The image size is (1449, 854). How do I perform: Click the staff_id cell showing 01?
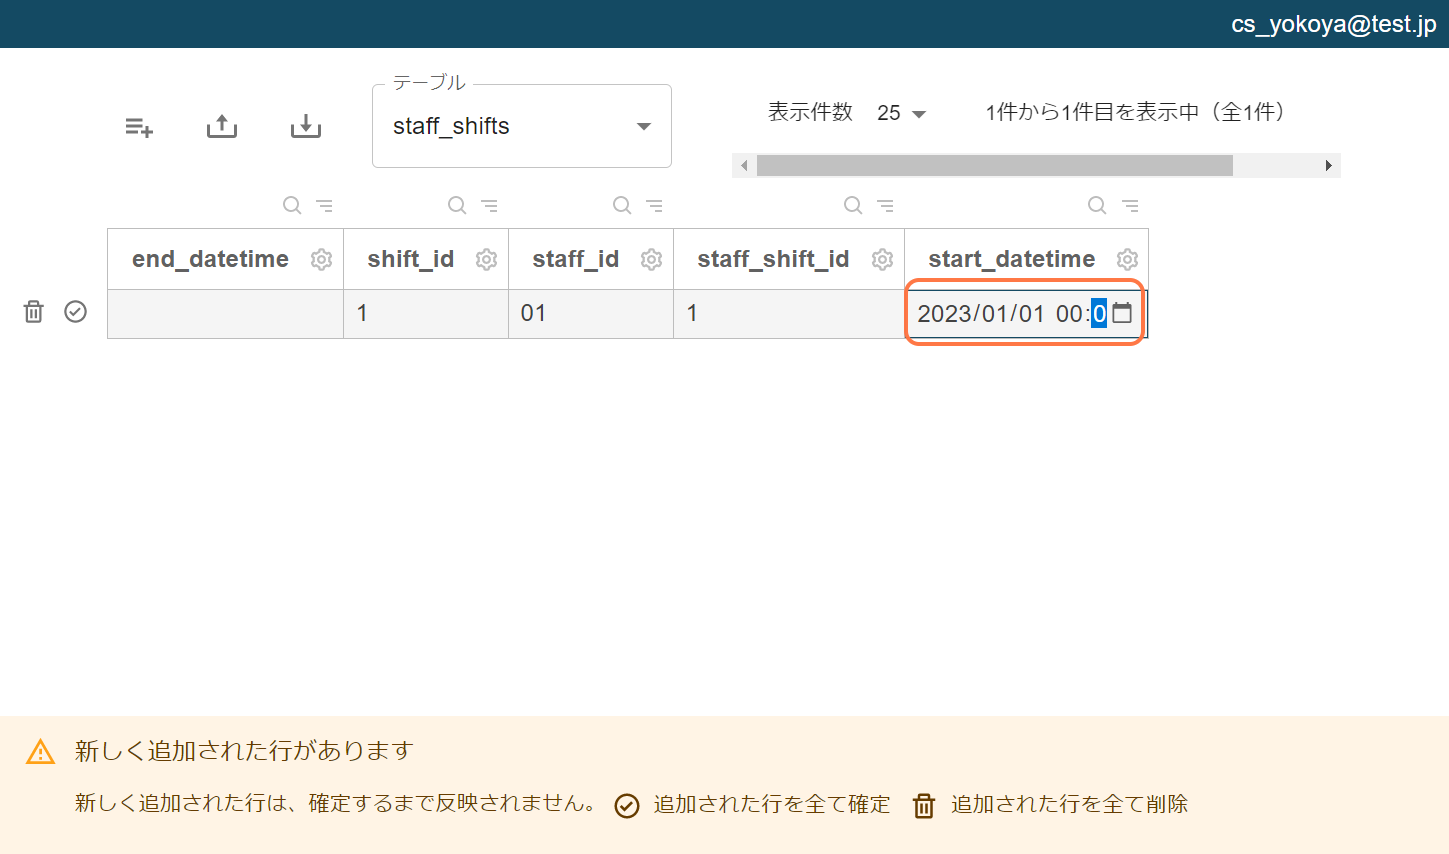coord(591,314)
